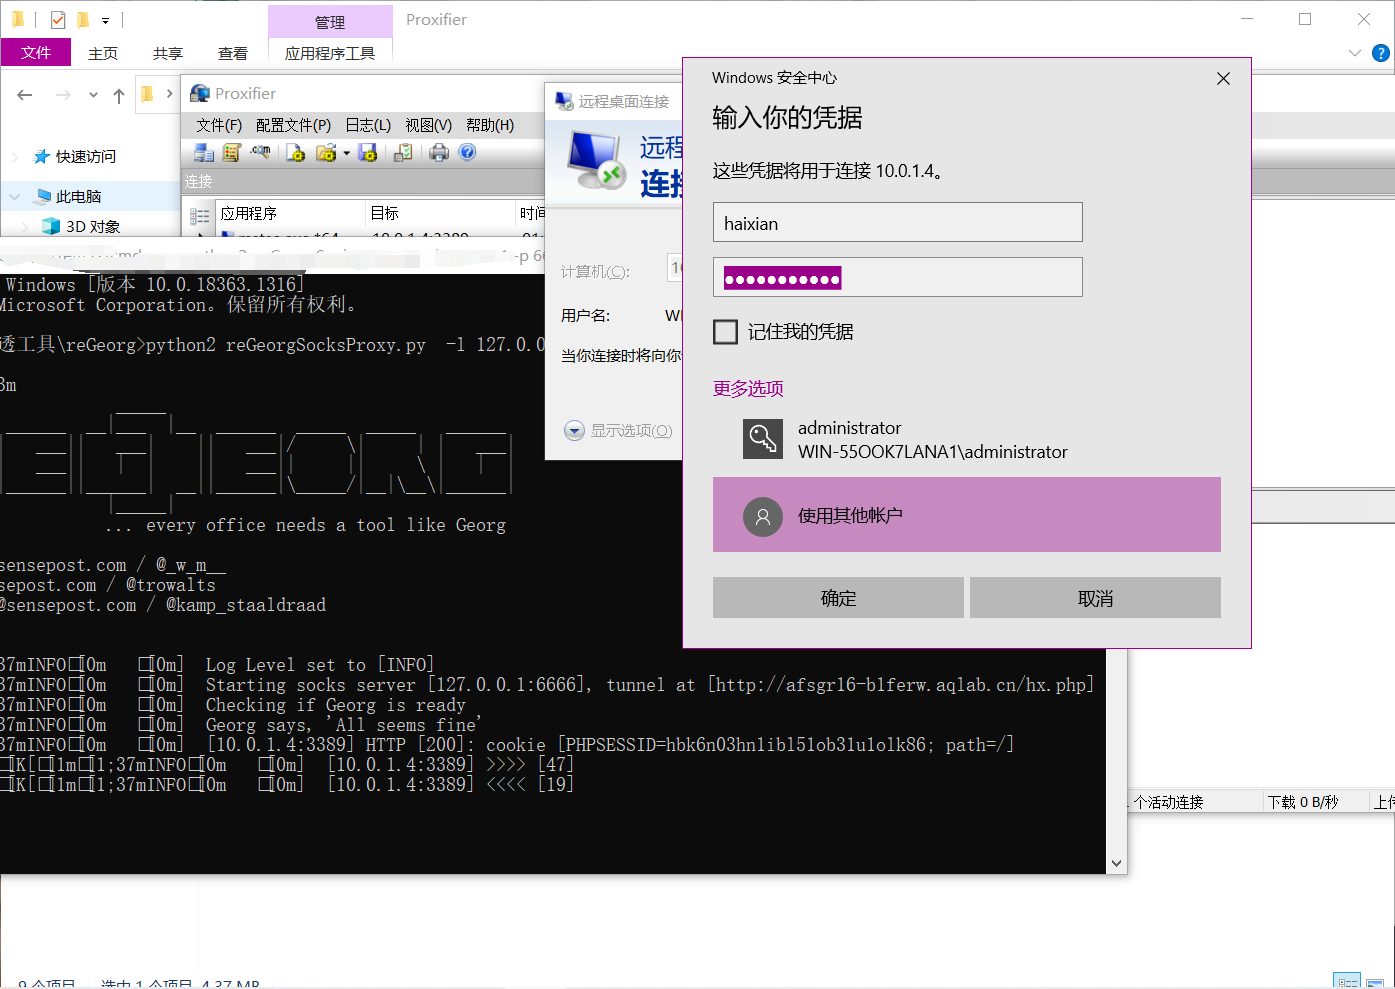The width and height of the screenshot is (1395, 989).
Task: Click person avatar icon beside 使用其他帐户
Action: coord(763,516)
